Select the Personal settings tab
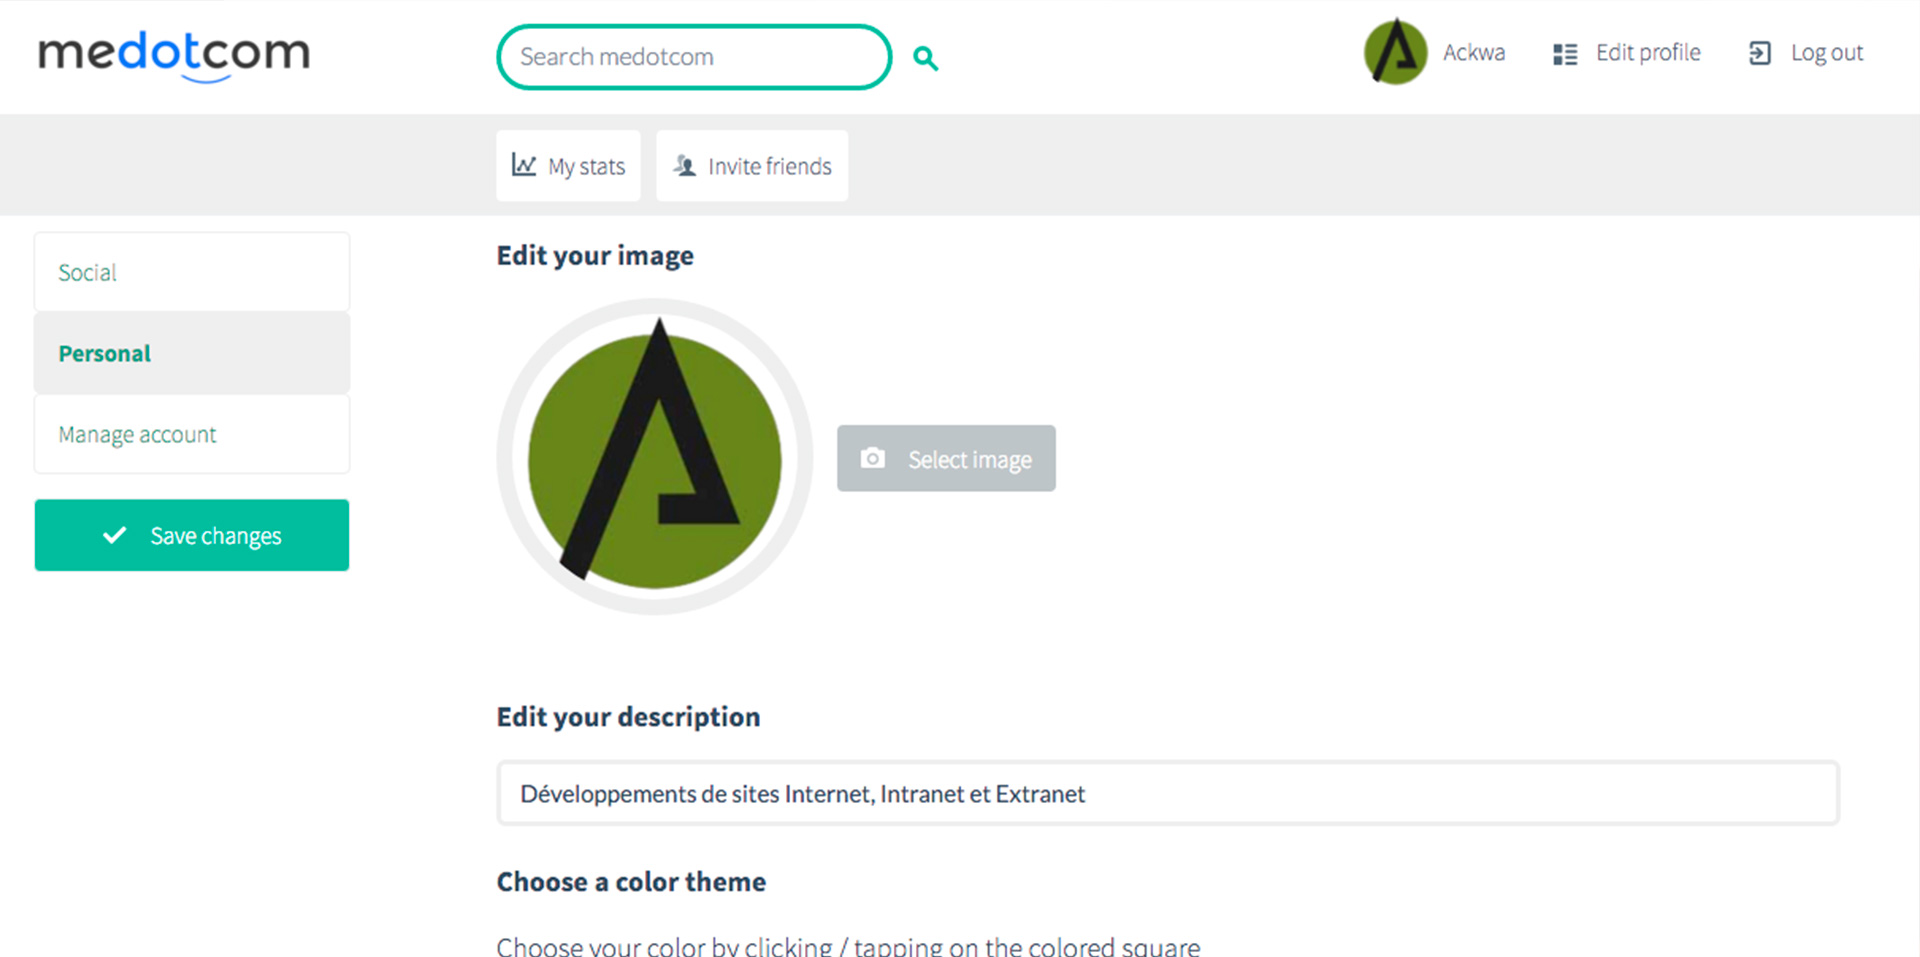 [192, 353]
